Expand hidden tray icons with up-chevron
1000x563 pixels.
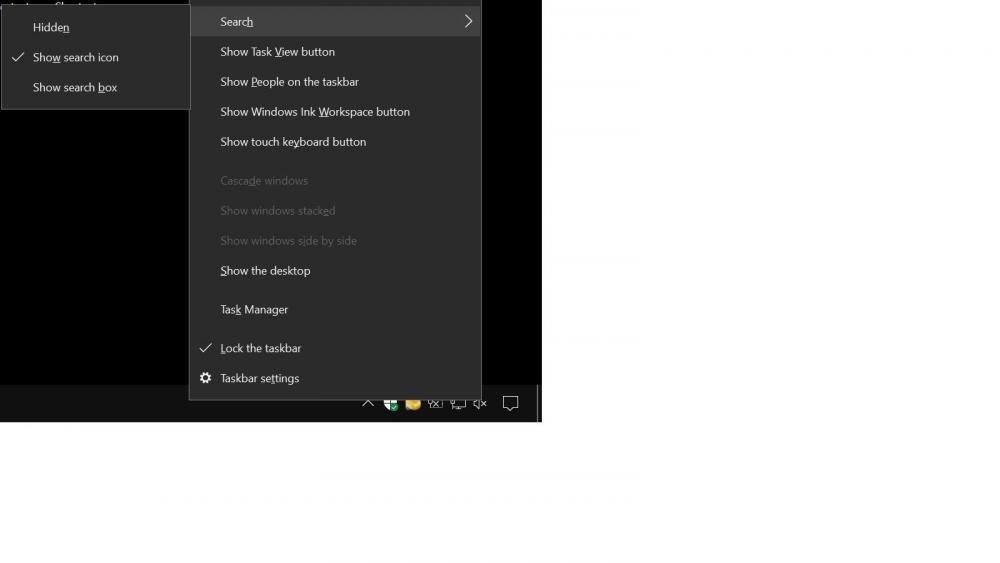coord(368,404)
